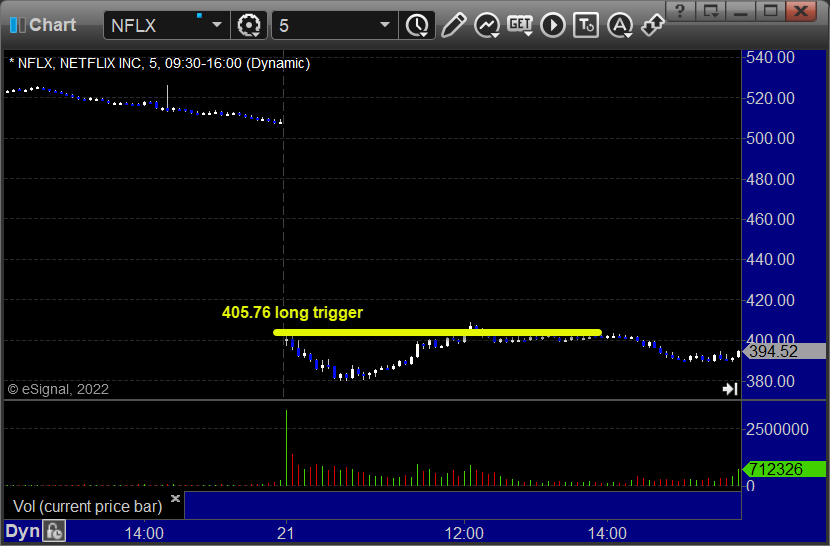
Task: Click the pin window icon
Action: [653, 25]
